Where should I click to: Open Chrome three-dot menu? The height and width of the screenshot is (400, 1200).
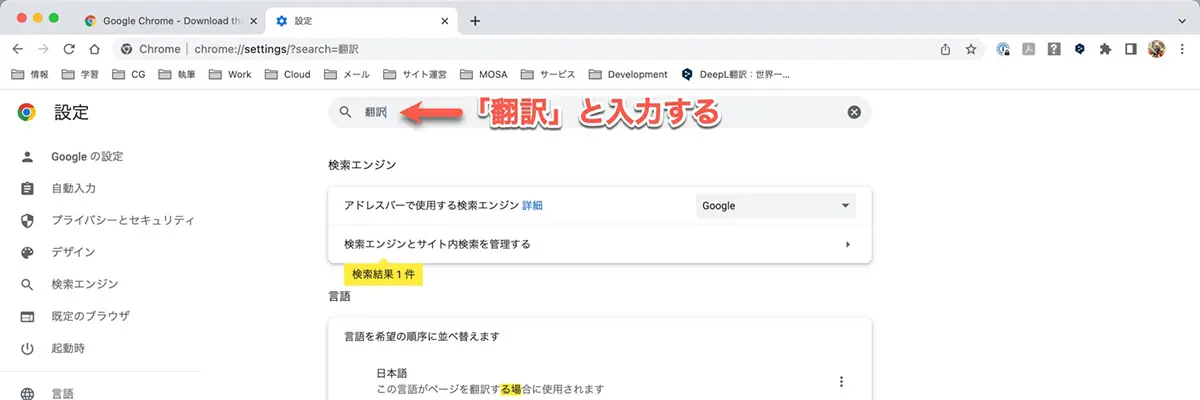coord(1181,48)
